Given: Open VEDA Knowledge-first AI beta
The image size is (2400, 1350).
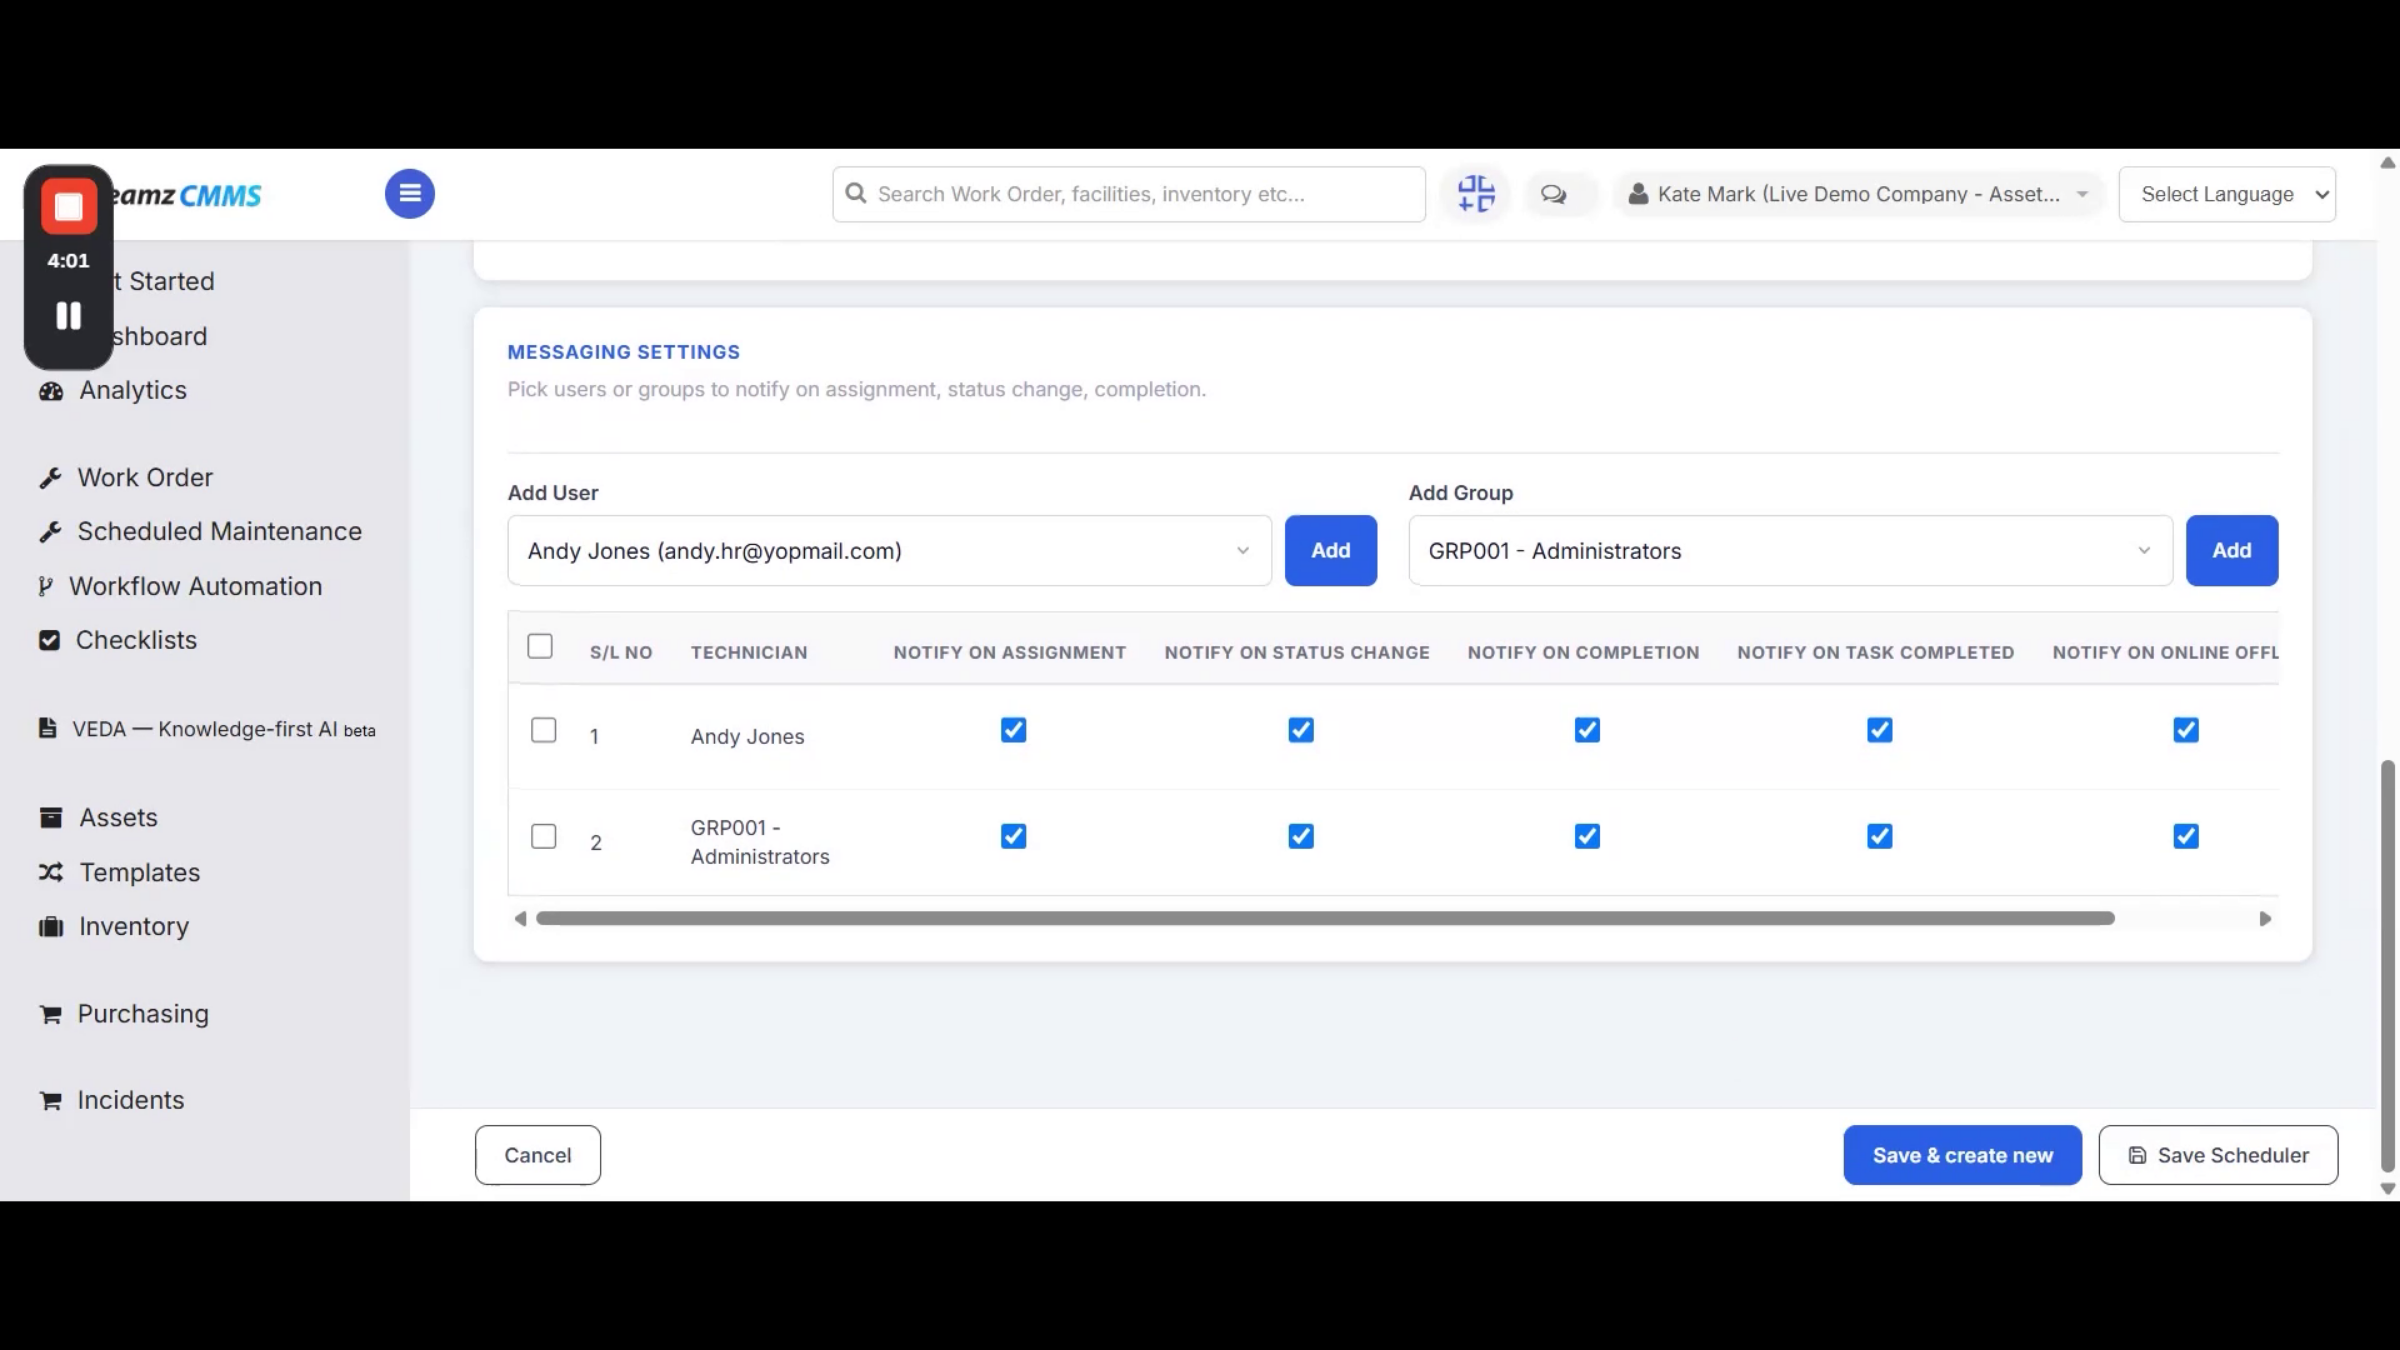Looking at the screenshot, I should [224, 729].
